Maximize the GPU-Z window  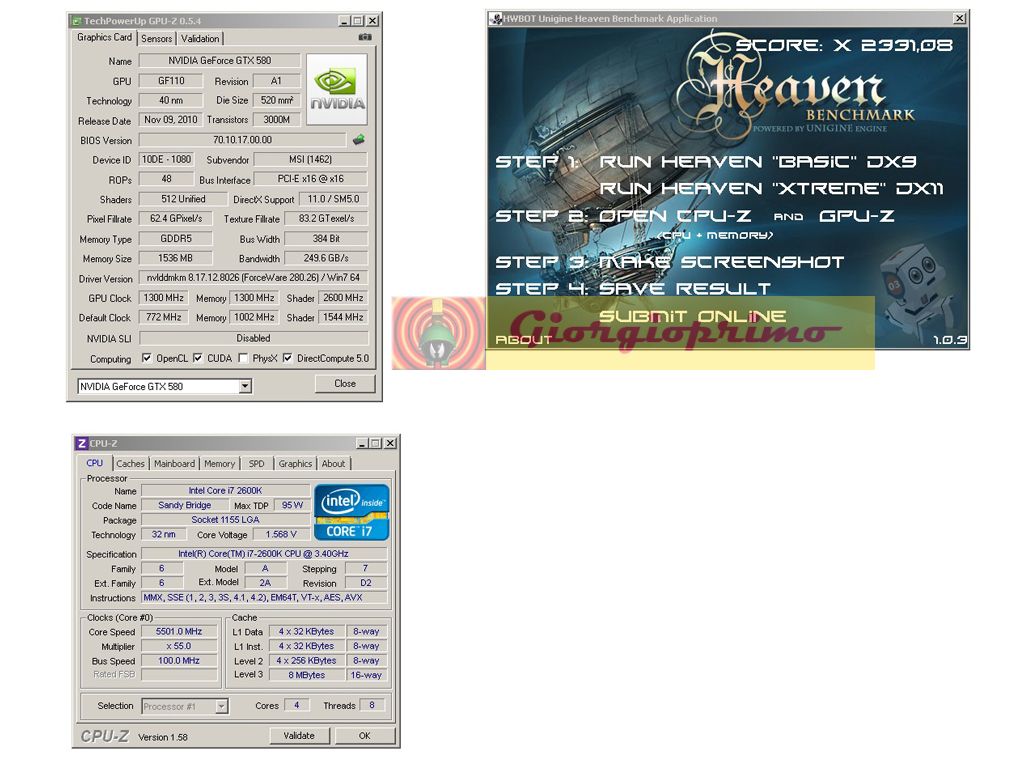coord(357,21)
